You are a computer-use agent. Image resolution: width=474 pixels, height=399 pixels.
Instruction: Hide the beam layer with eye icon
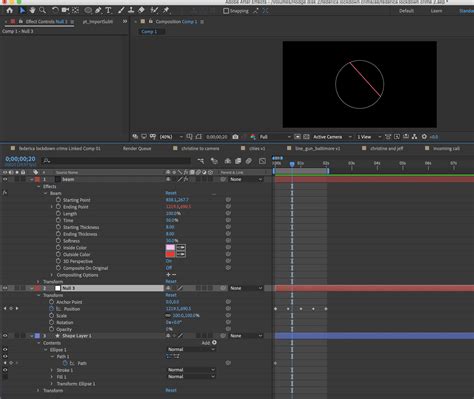pos(5,179)
